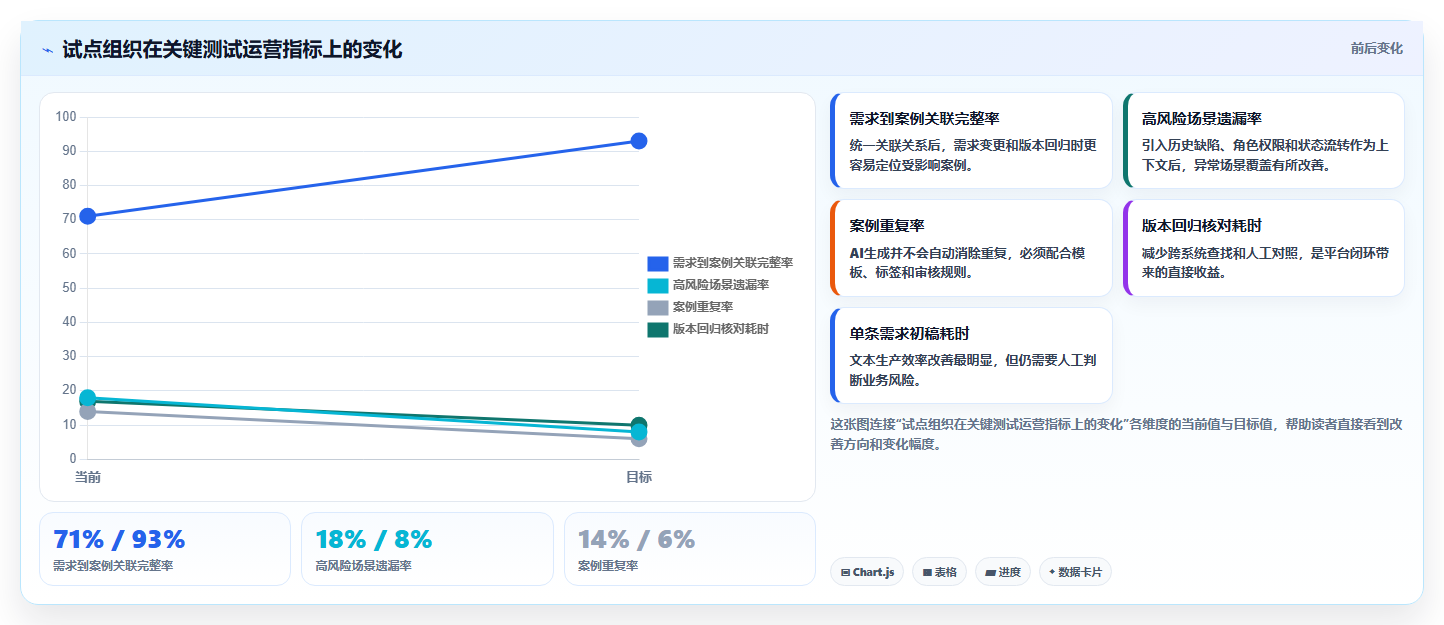Open the 版本回归核对耗时 description card
Viewport: 1444px width, 625px height.
pyautogui.click(x=1264, y=248)
